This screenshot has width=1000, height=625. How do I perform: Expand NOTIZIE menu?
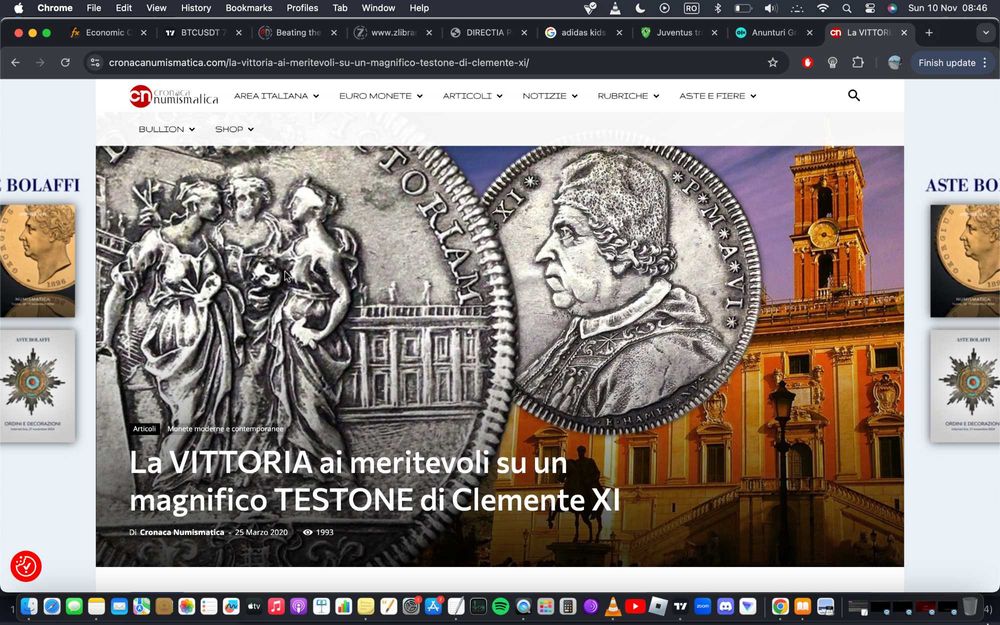(x=550, y=96)
